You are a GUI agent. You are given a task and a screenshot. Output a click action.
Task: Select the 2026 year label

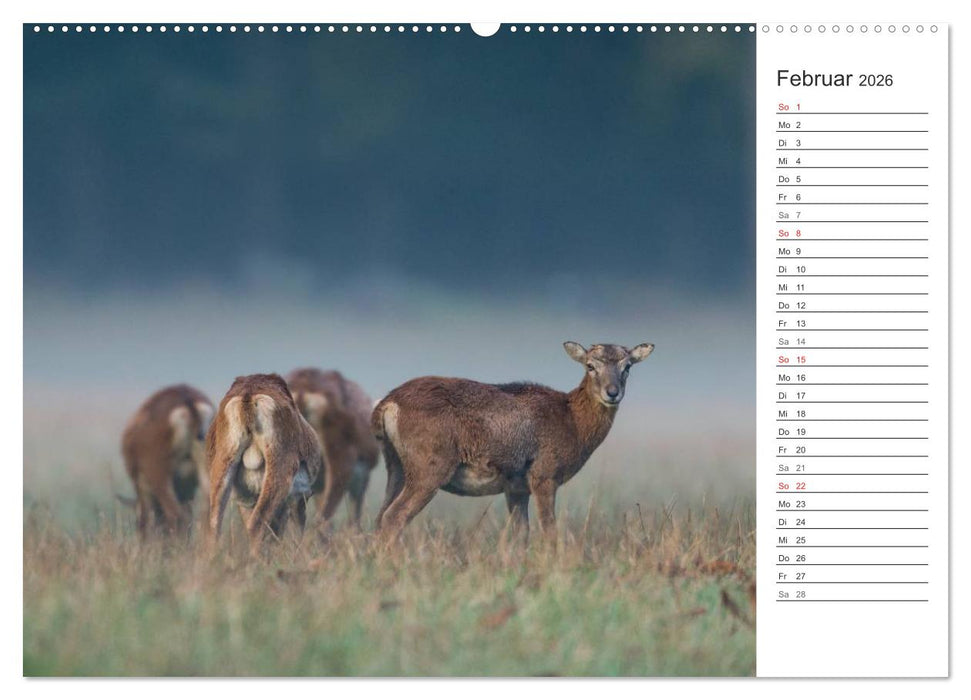click(872, 77)
